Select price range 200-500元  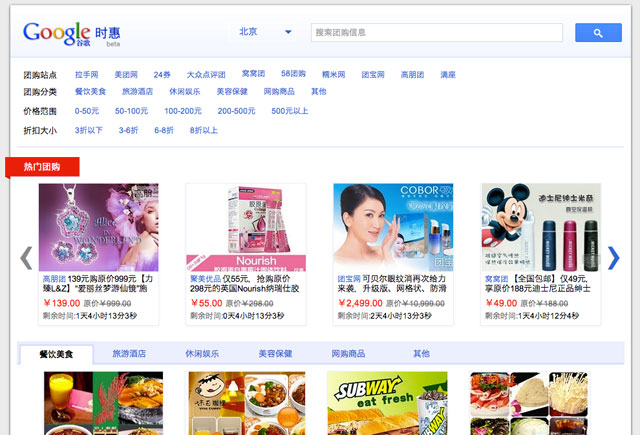[x=236, y=111]
